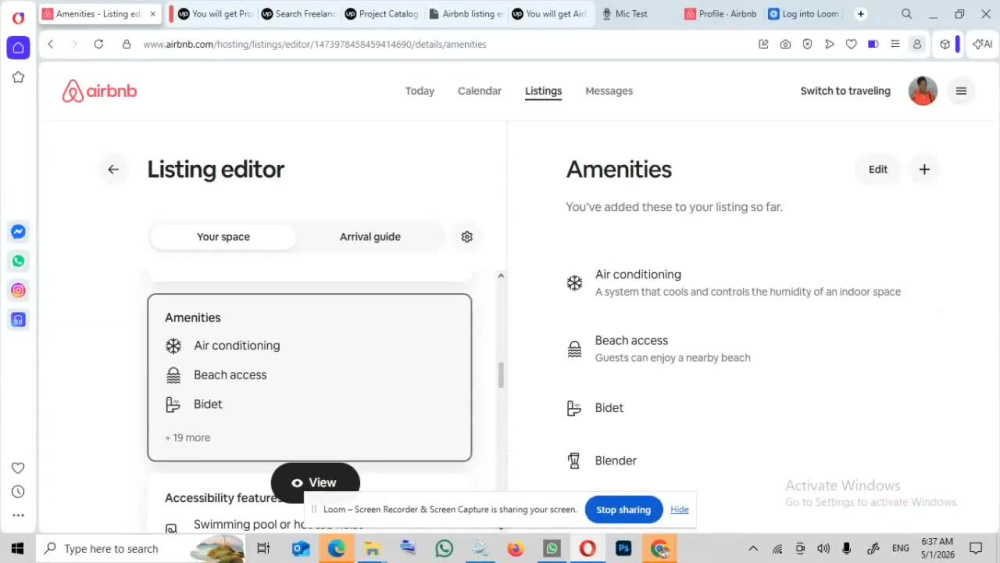The height and width of the screenshot is (563, 1000).
Task: Open the profile avatar picture
Action: coord(923,91)
